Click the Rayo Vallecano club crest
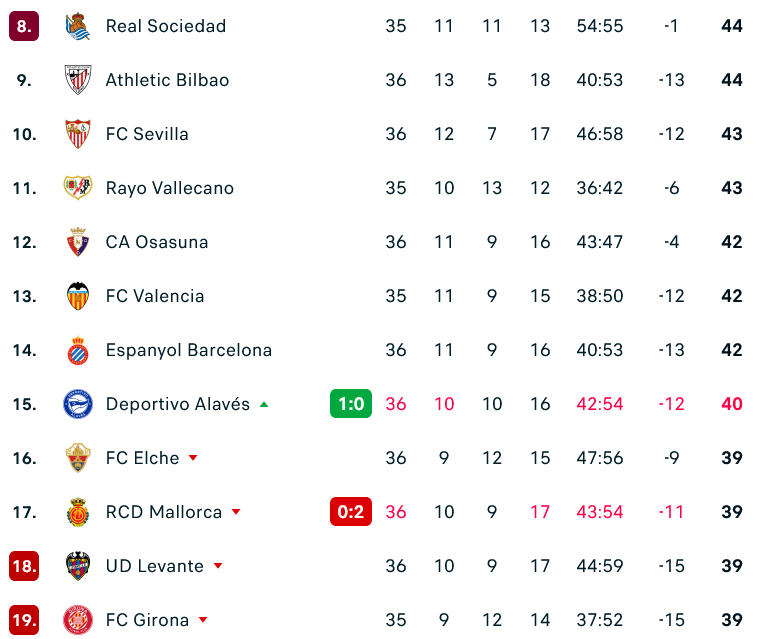The height and width of the screenshot is (639, 769). click(x=78, y=188)
